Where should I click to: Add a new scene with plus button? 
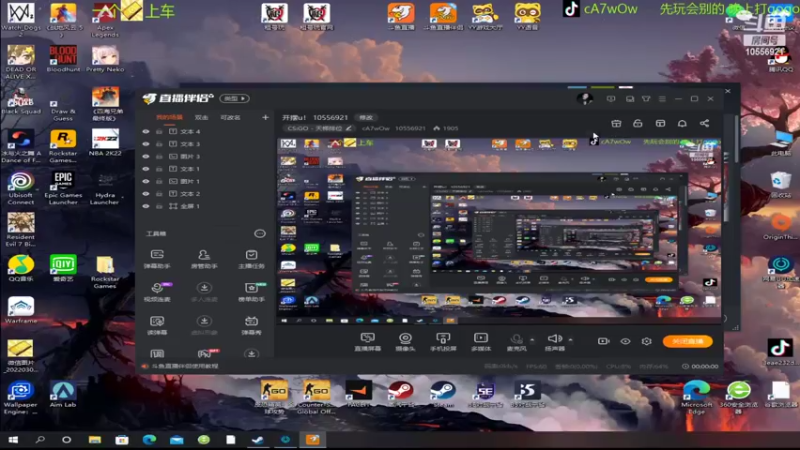pyautogui.click(x=265, y=117)
